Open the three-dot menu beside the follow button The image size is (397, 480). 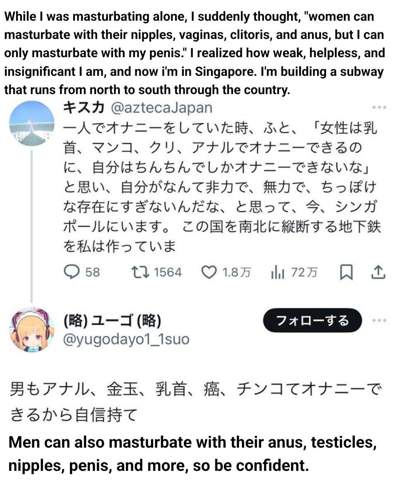click(x=379, y=320)
